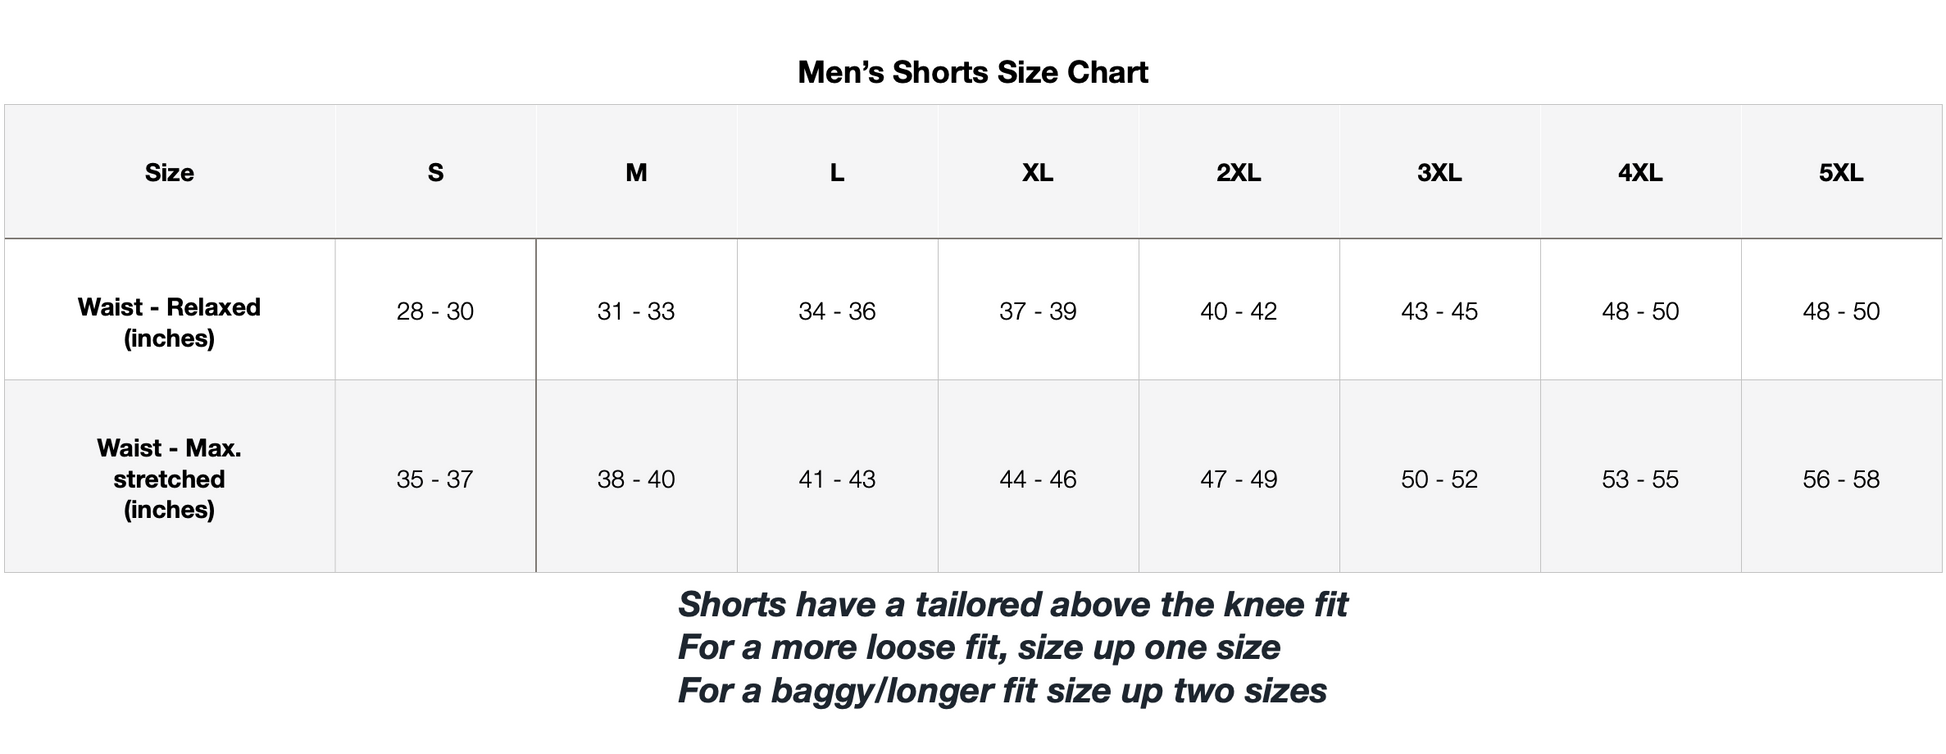Select the M size column header

click(x=636, y=173)
